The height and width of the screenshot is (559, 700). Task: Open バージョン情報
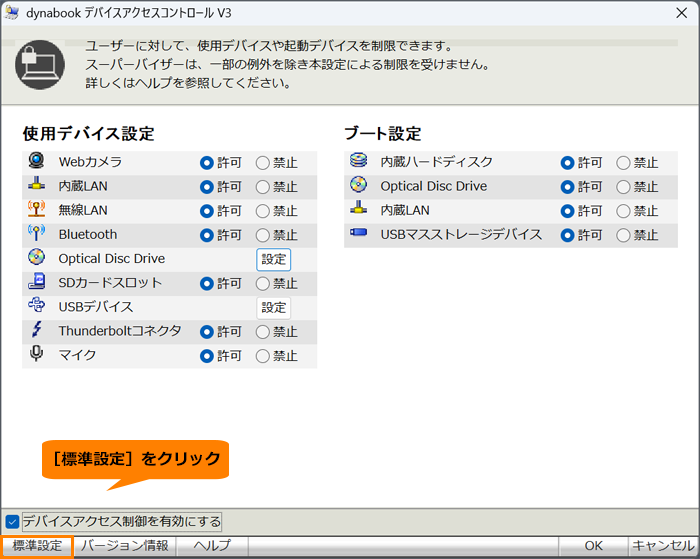[125, 546]
